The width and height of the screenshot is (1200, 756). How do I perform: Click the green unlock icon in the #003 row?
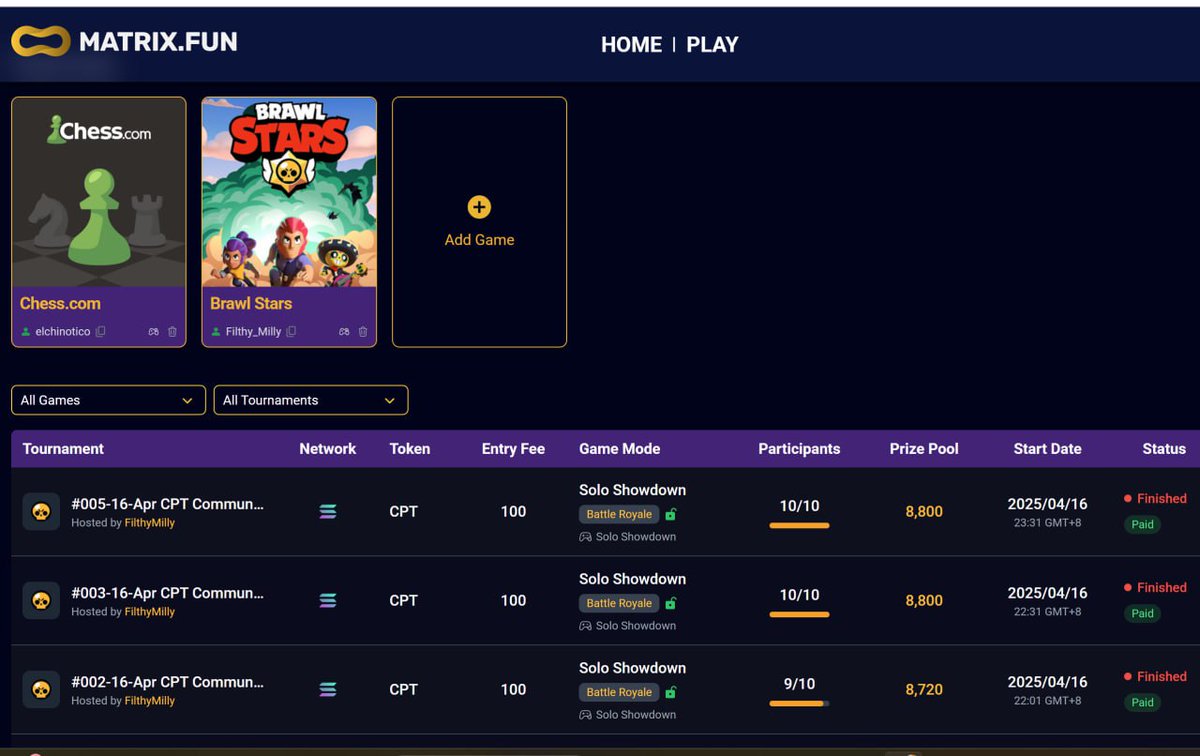(671, 603)
